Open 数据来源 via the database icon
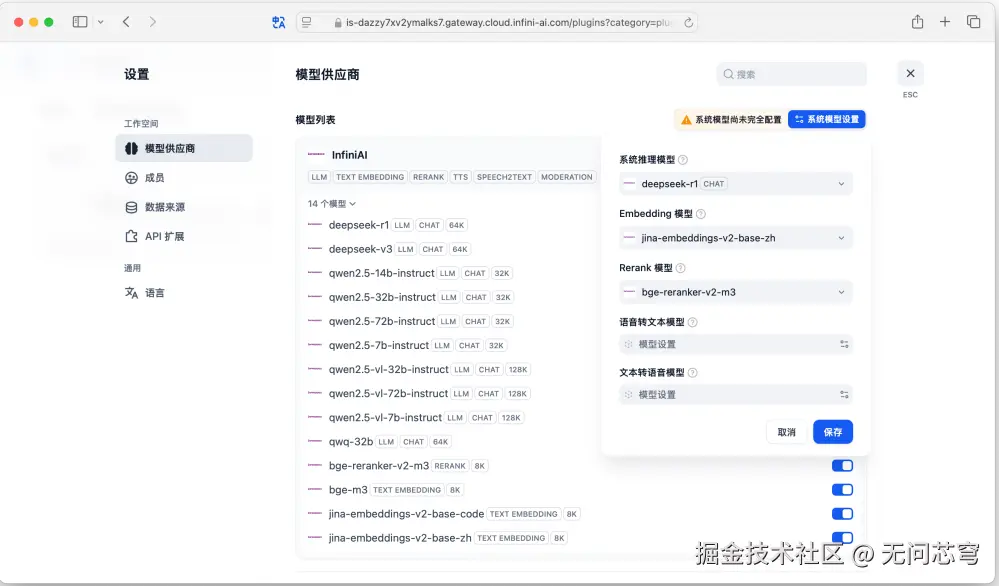The image size is (999, 586). [130, 208]
